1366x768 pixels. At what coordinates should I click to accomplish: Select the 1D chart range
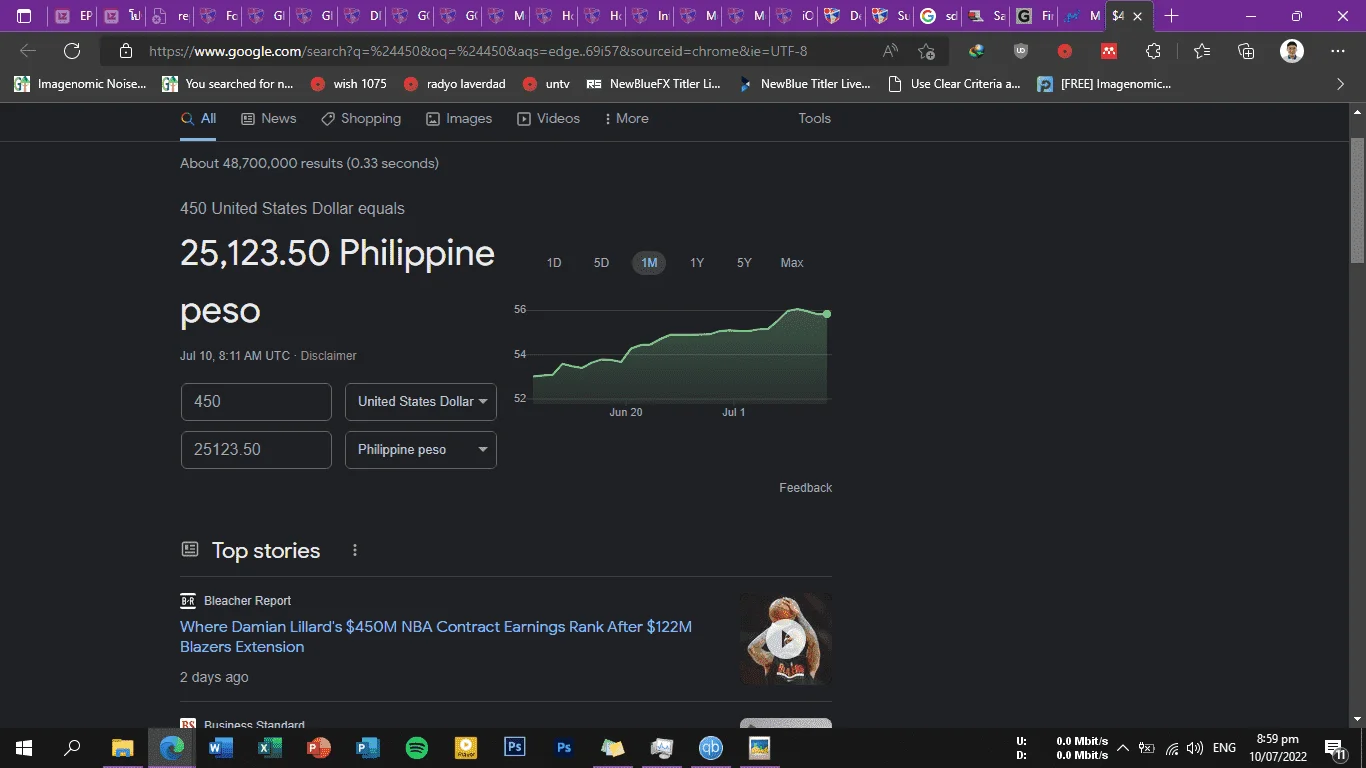click(x=554, y=263)
